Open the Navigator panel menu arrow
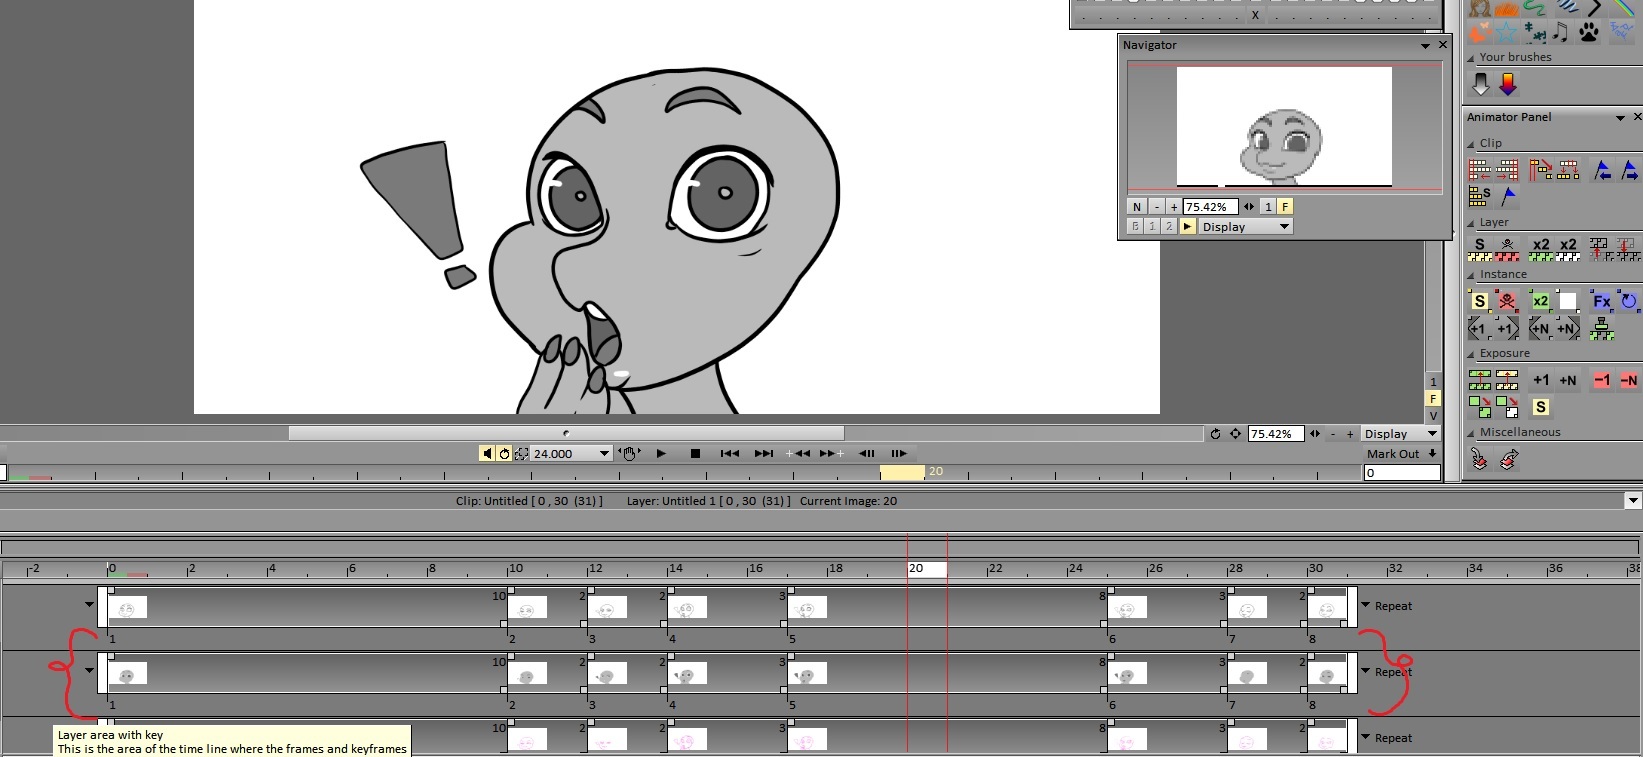This screenshot has width=1643, height=757. pyautogui.click(x=1425, y=46)
